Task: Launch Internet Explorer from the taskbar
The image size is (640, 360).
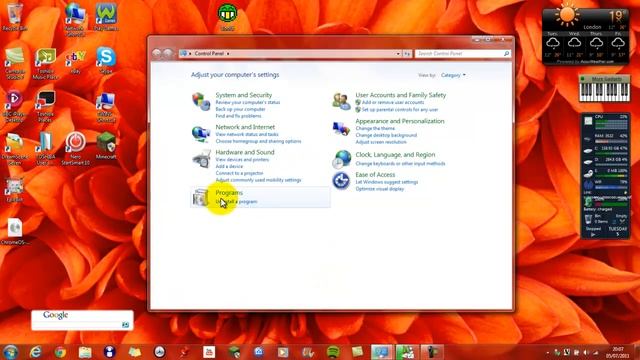Action: (x=36, y=352)
